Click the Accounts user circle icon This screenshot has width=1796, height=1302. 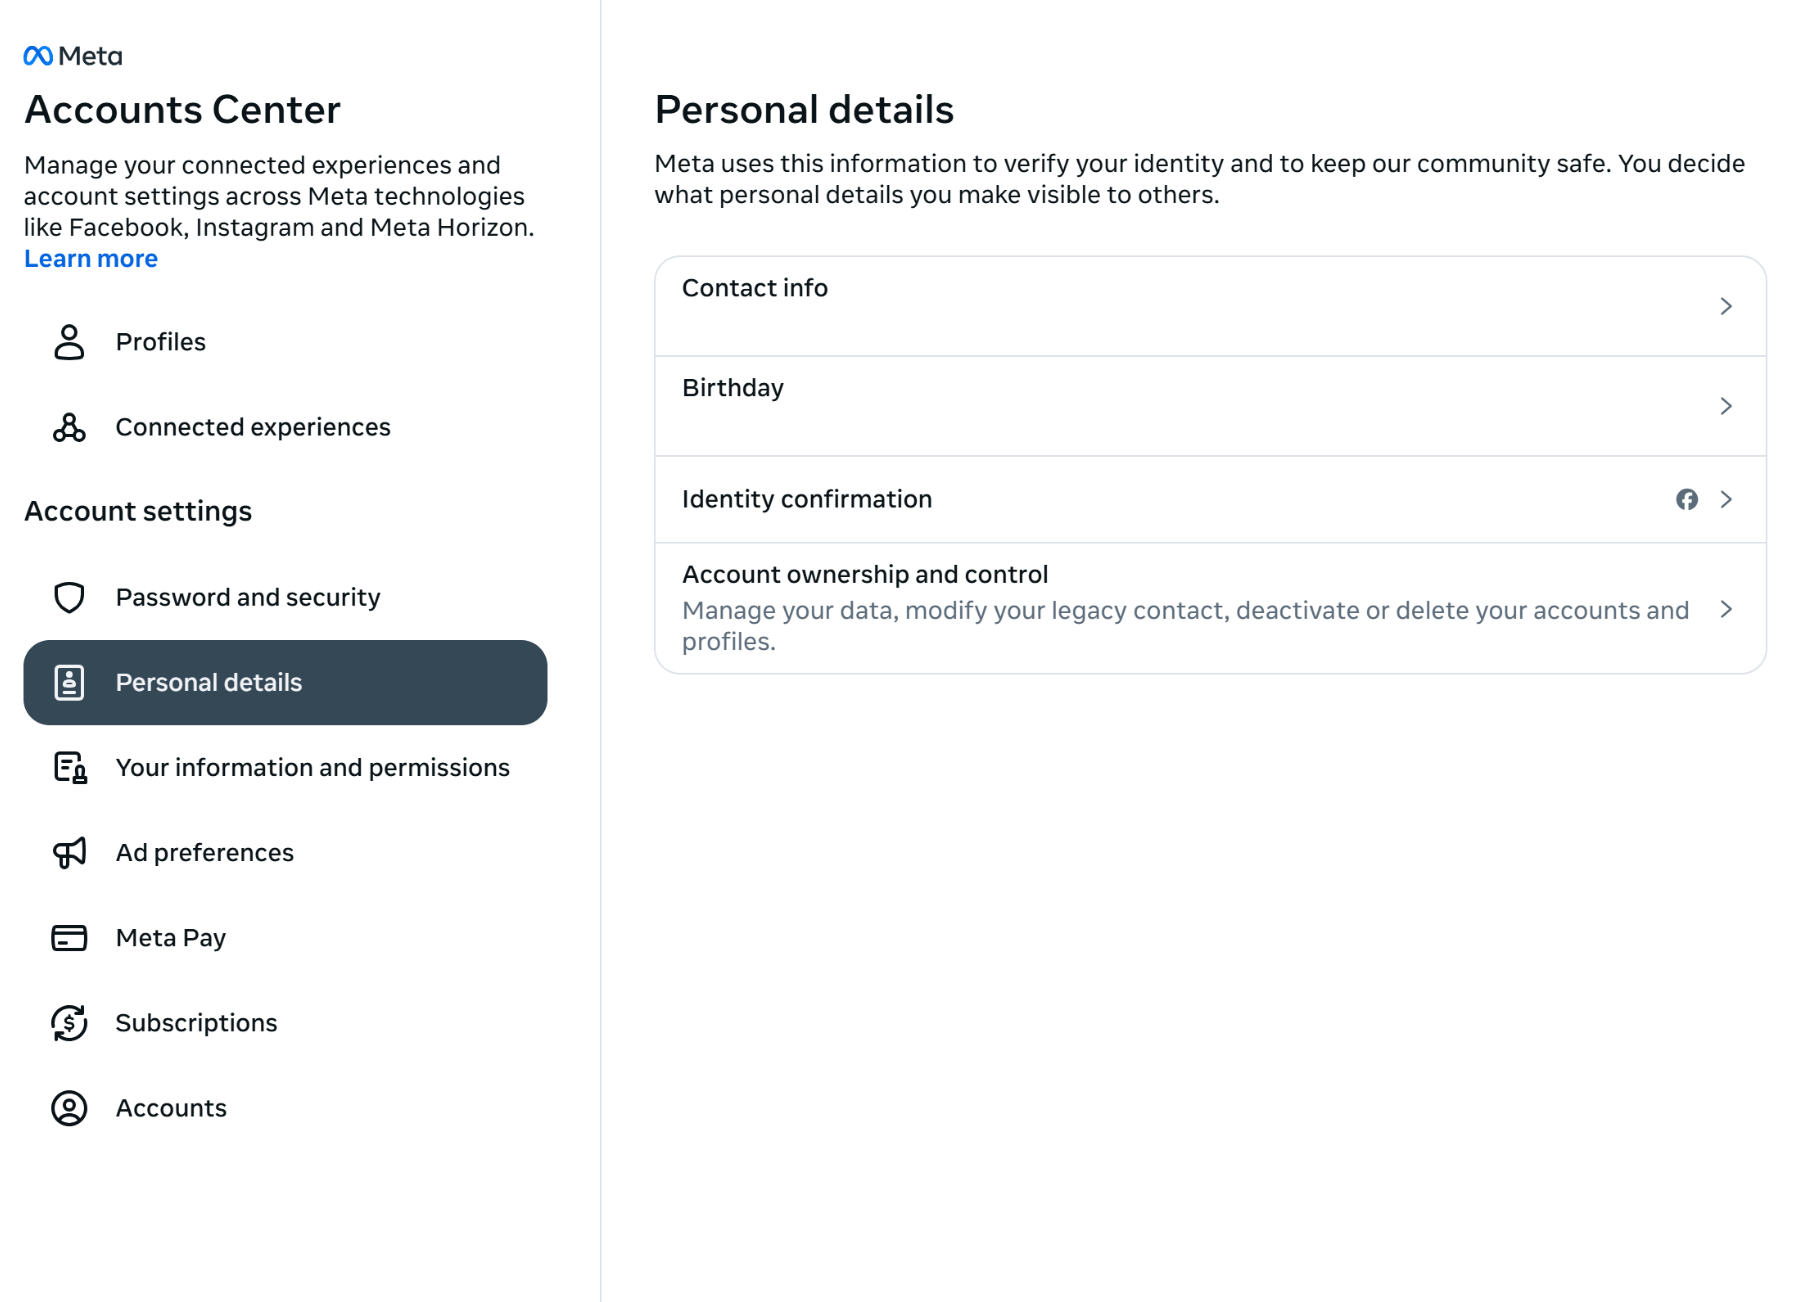point(69,1108)
